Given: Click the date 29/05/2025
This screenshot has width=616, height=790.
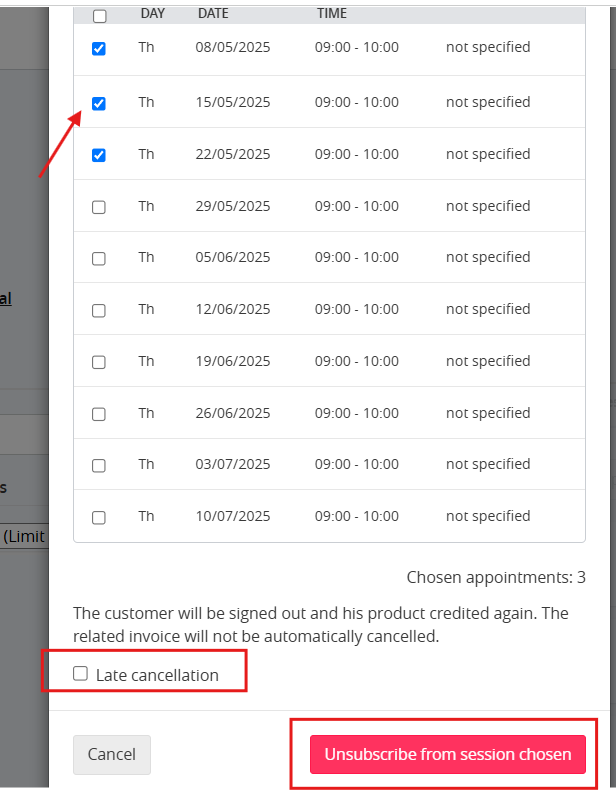Looking at the screenshot, I should click(x=233, y=206).
